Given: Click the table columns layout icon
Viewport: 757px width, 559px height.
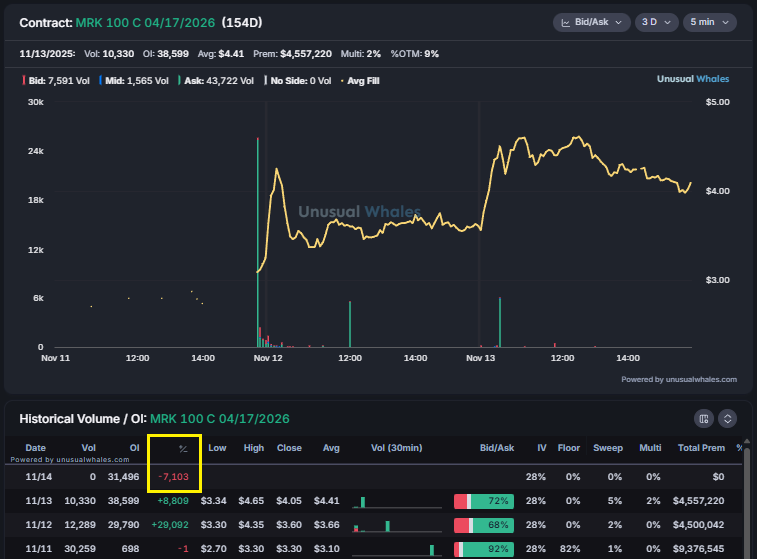Looking at the screenshot, I should click(x=704, y=419).
